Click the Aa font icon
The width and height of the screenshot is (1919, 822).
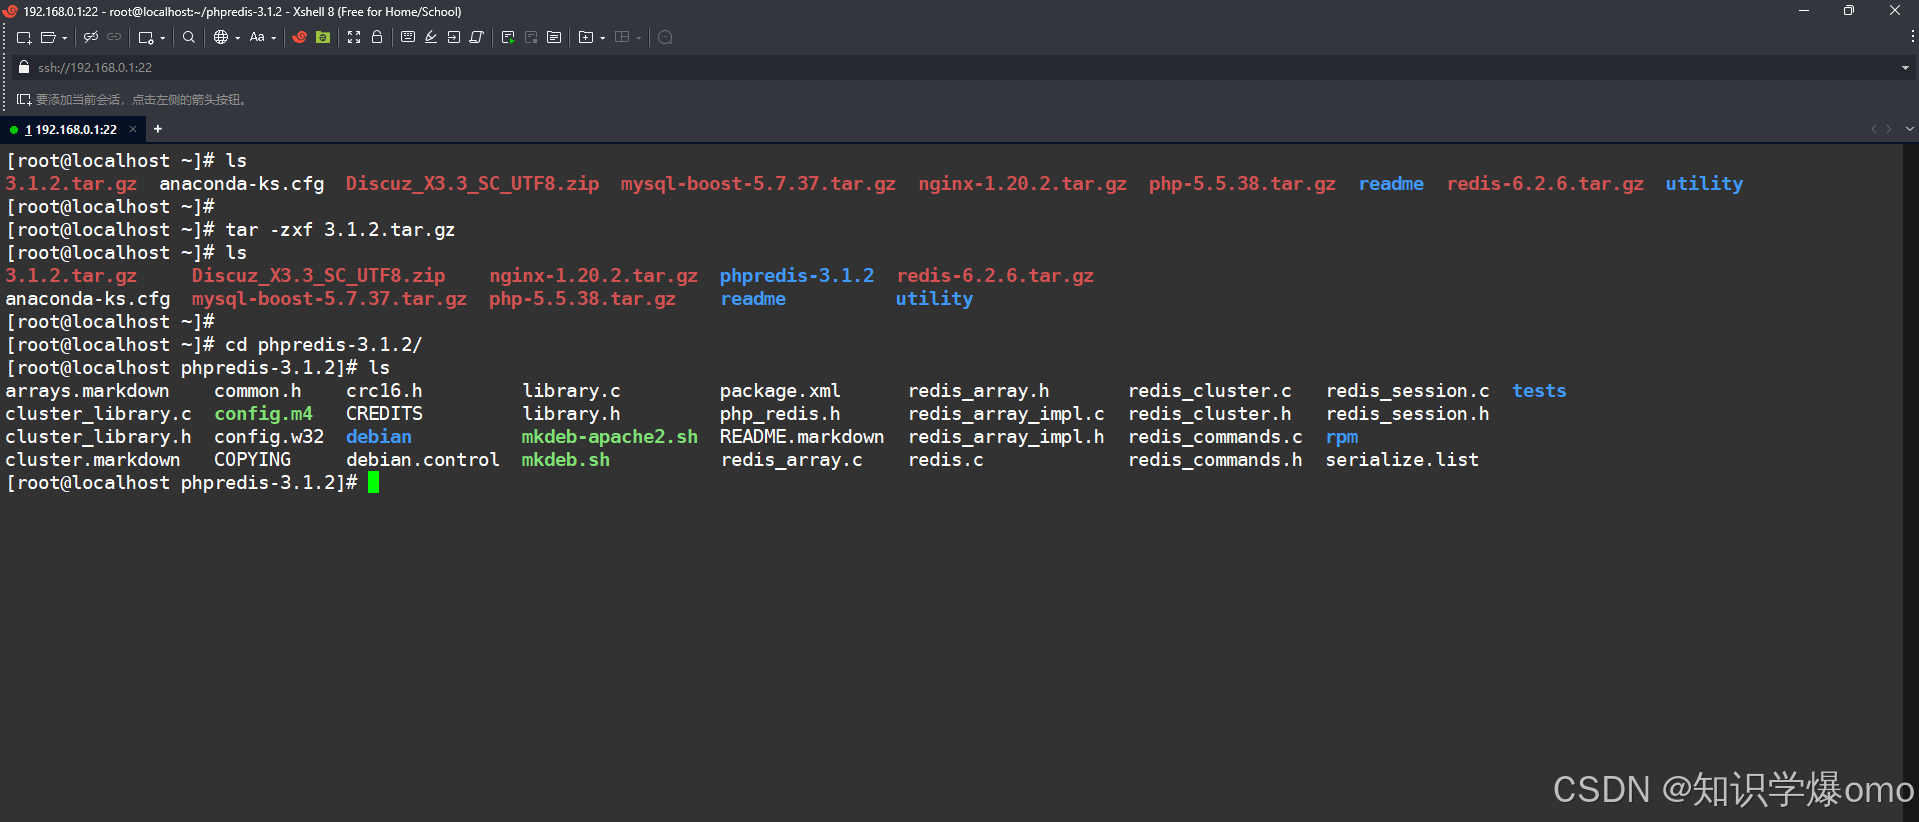[x=257, y=37]
